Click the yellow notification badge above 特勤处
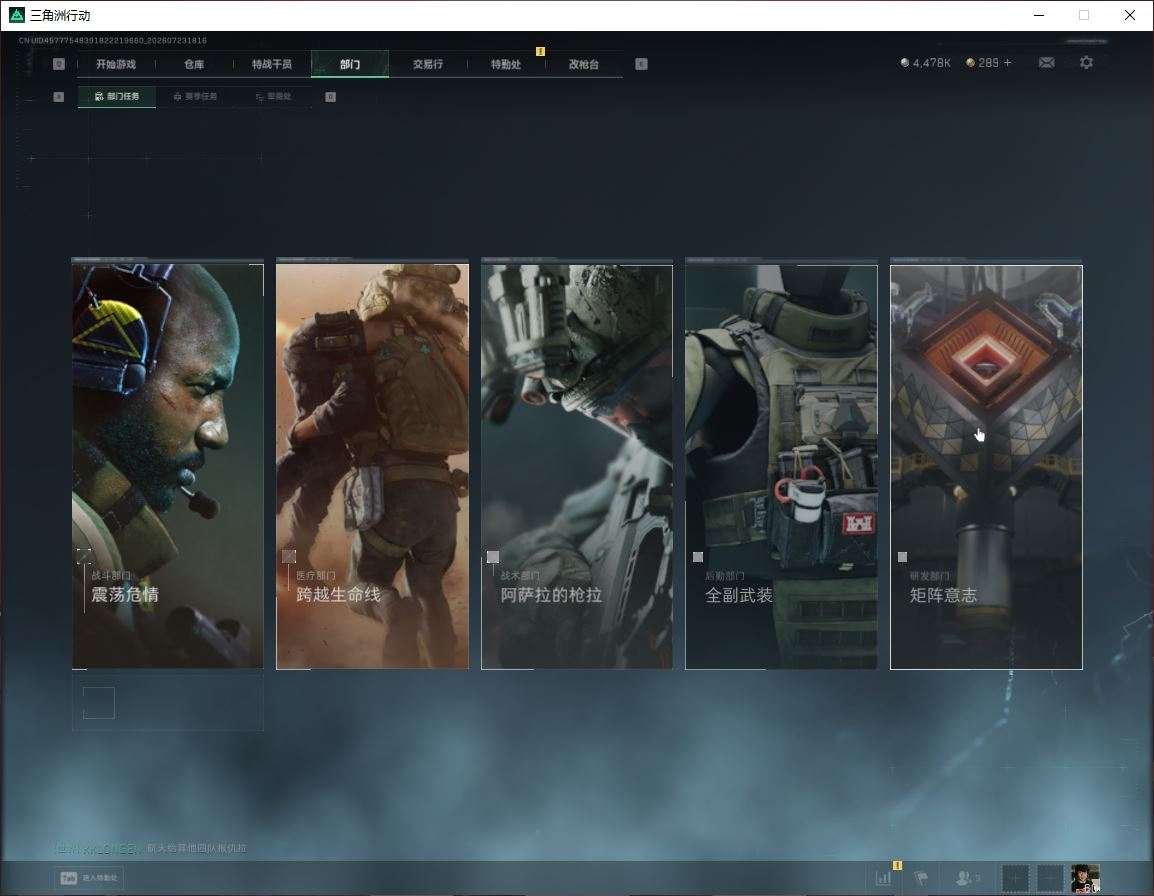This screenshot has height=896, width=1154. (x=540, y=51)
